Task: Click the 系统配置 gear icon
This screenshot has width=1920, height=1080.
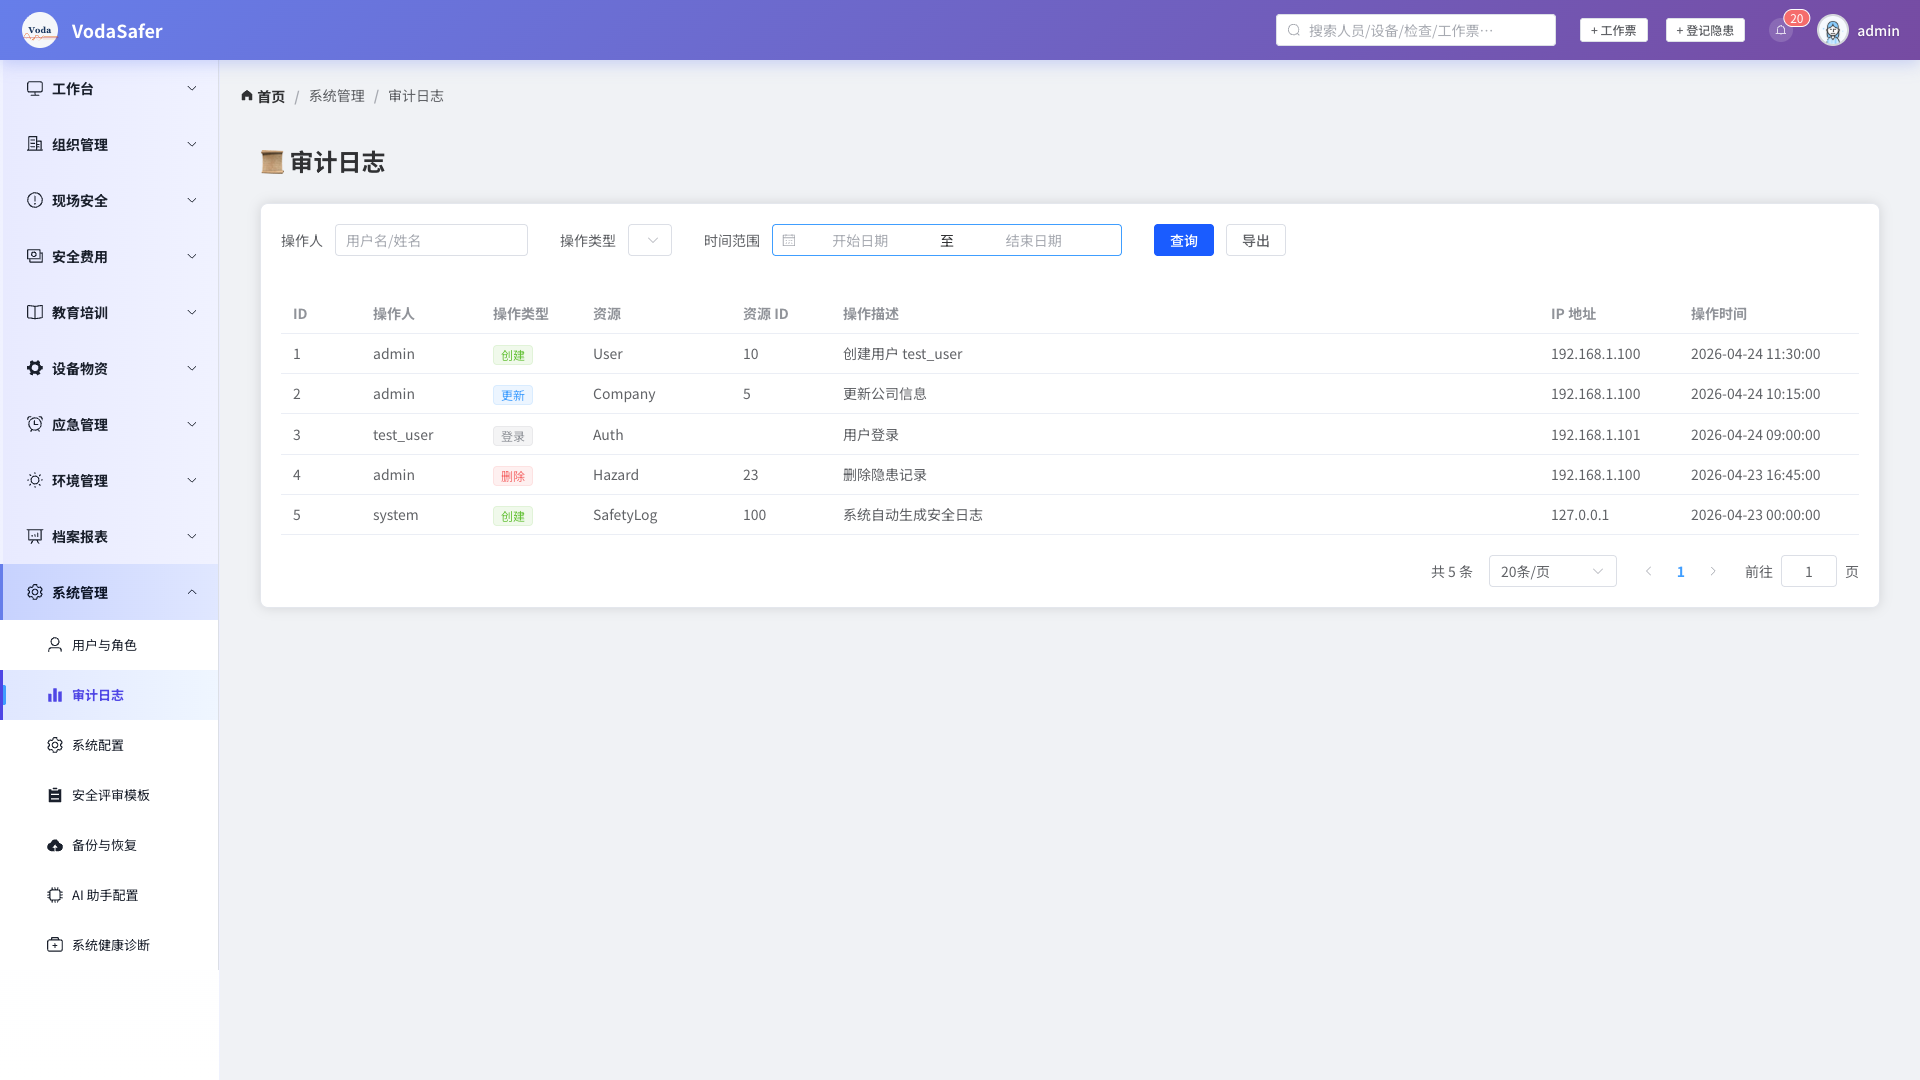Action: 55,745
